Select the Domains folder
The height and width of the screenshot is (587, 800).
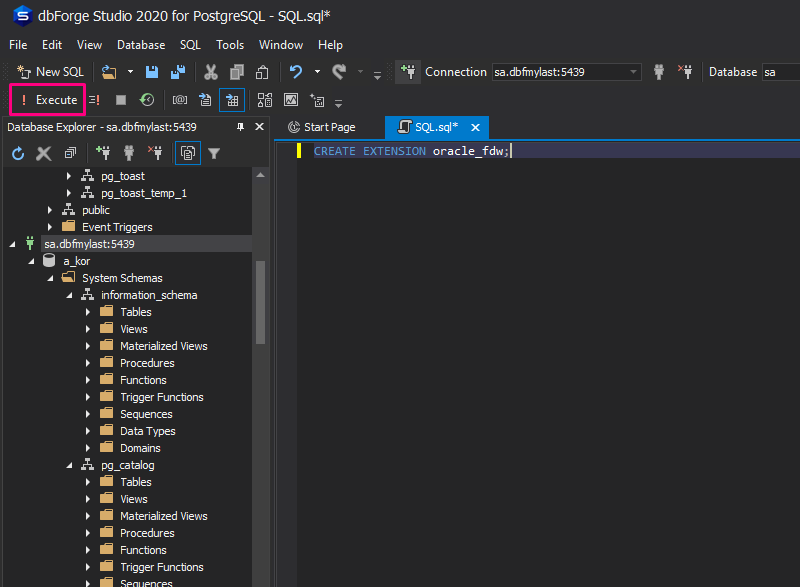(140, 448)
